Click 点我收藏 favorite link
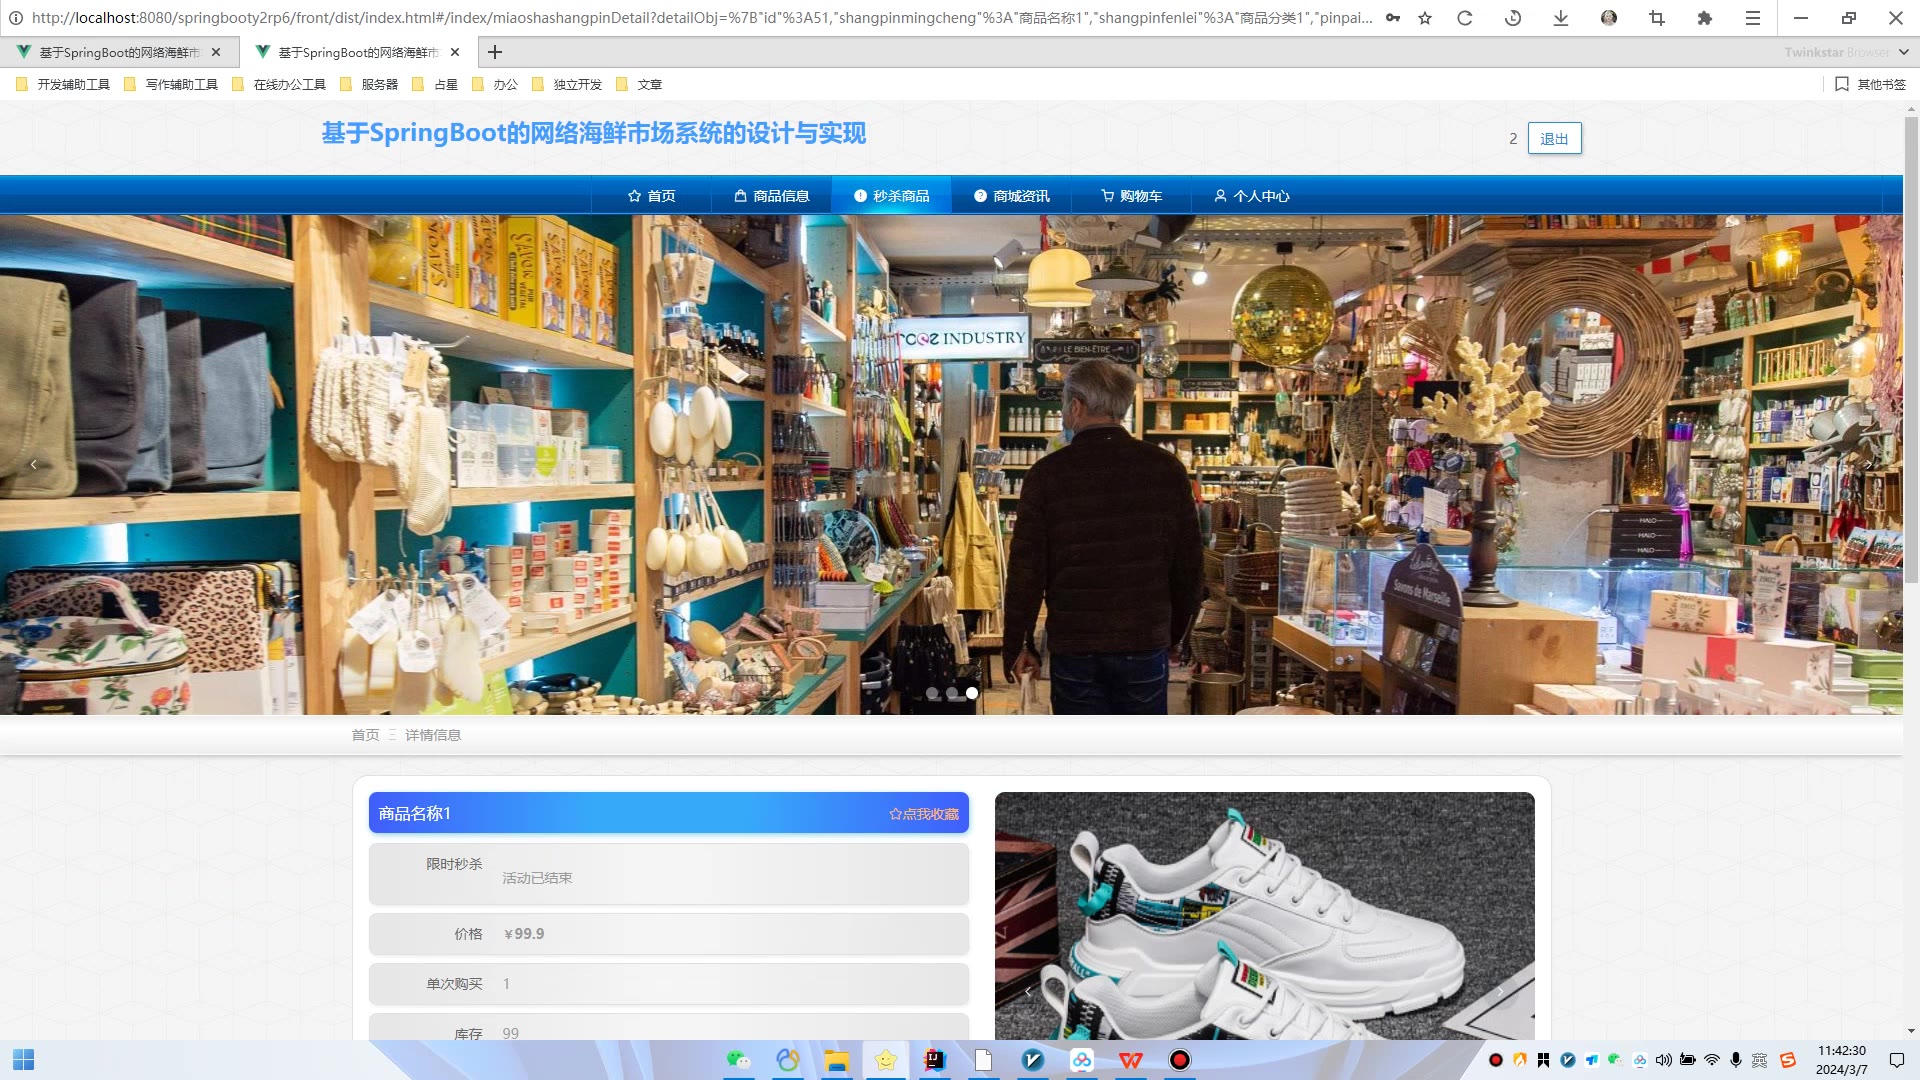The image size is (1920, 1080). [x=924, y=814]
